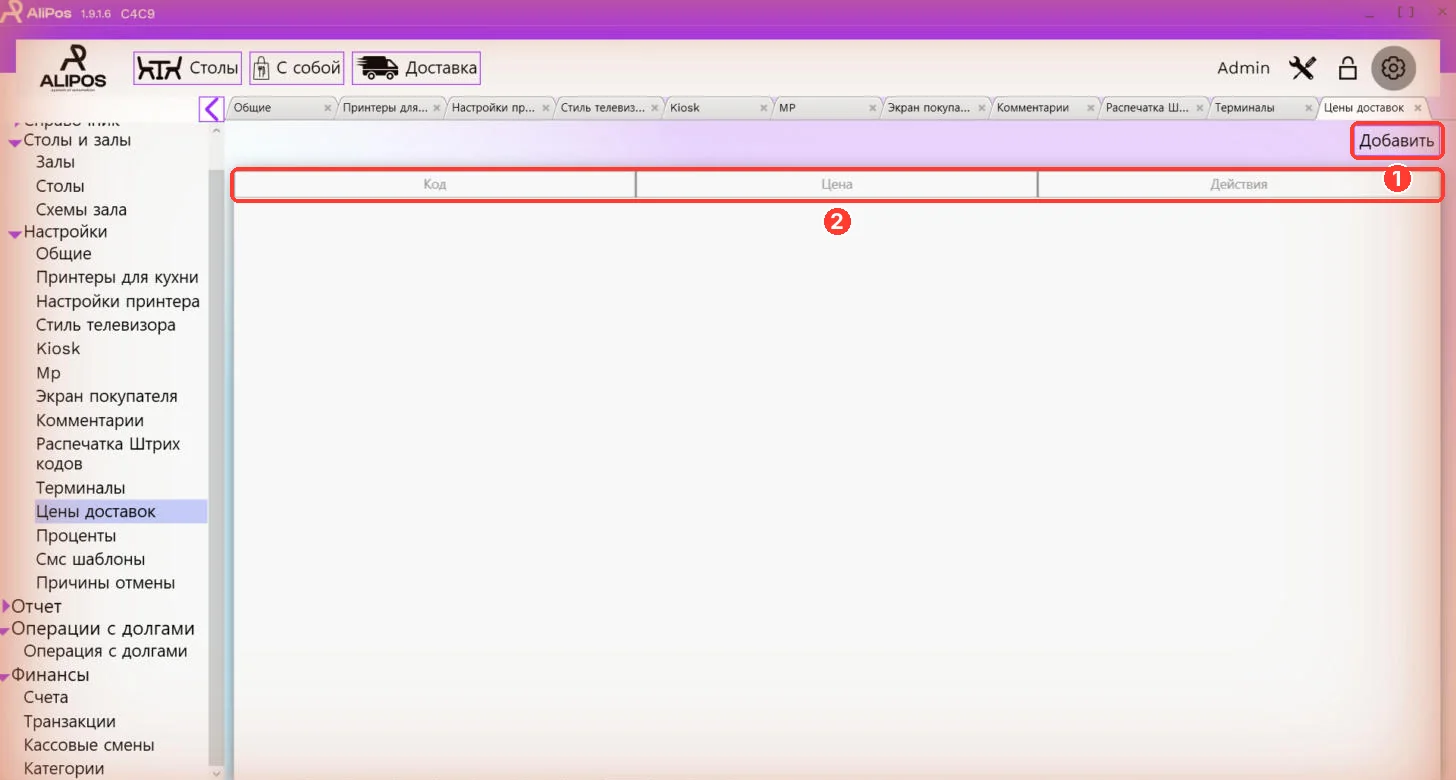Viewport: 1456px width, 780px height.
Task: Open the gear settings icon
Action: (1394, 68)
